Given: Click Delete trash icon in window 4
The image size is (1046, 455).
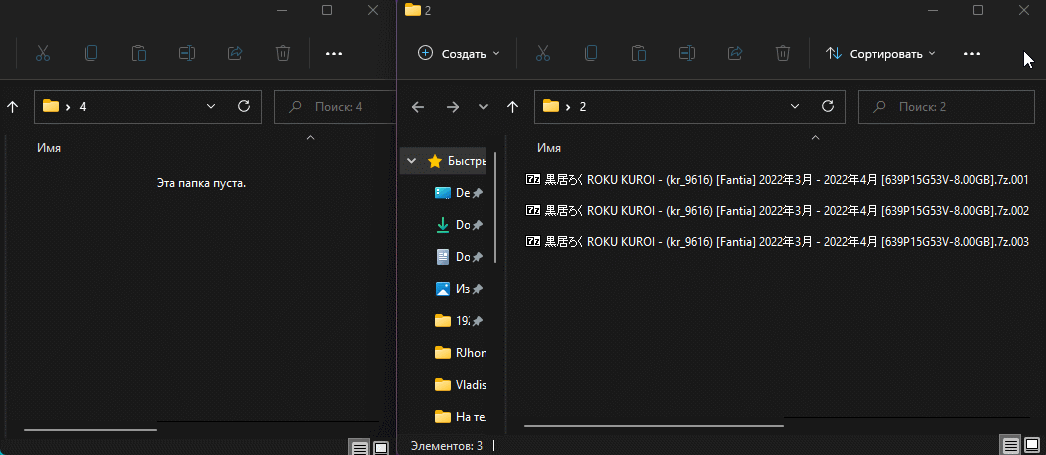Looking at the screenshot, I should click(x=283, y=53).
